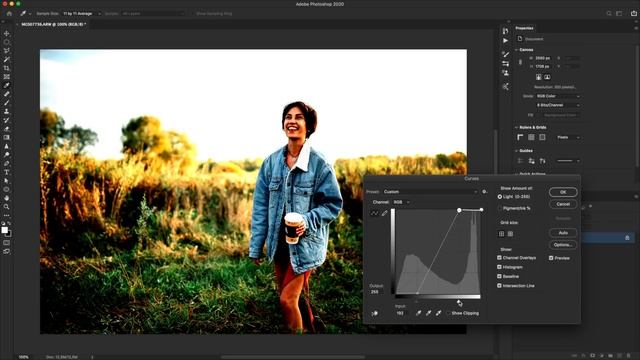
Task: Click the foreground color swatch
Action: (4, 230)
